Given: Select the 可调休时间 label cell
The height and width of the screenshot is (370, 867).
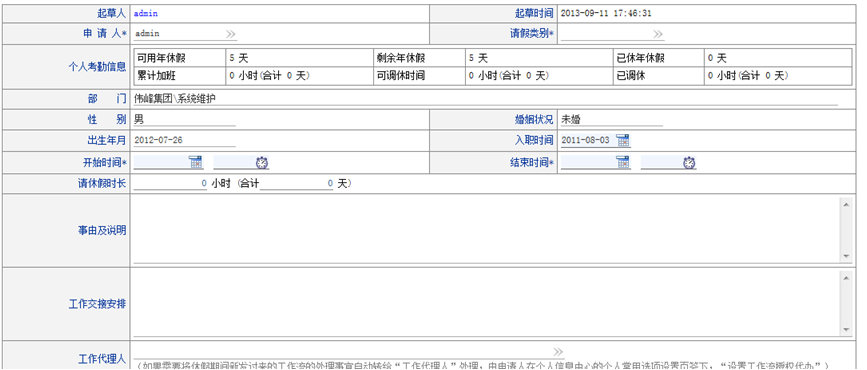Looking at the screenshot, I should point(419,76).
